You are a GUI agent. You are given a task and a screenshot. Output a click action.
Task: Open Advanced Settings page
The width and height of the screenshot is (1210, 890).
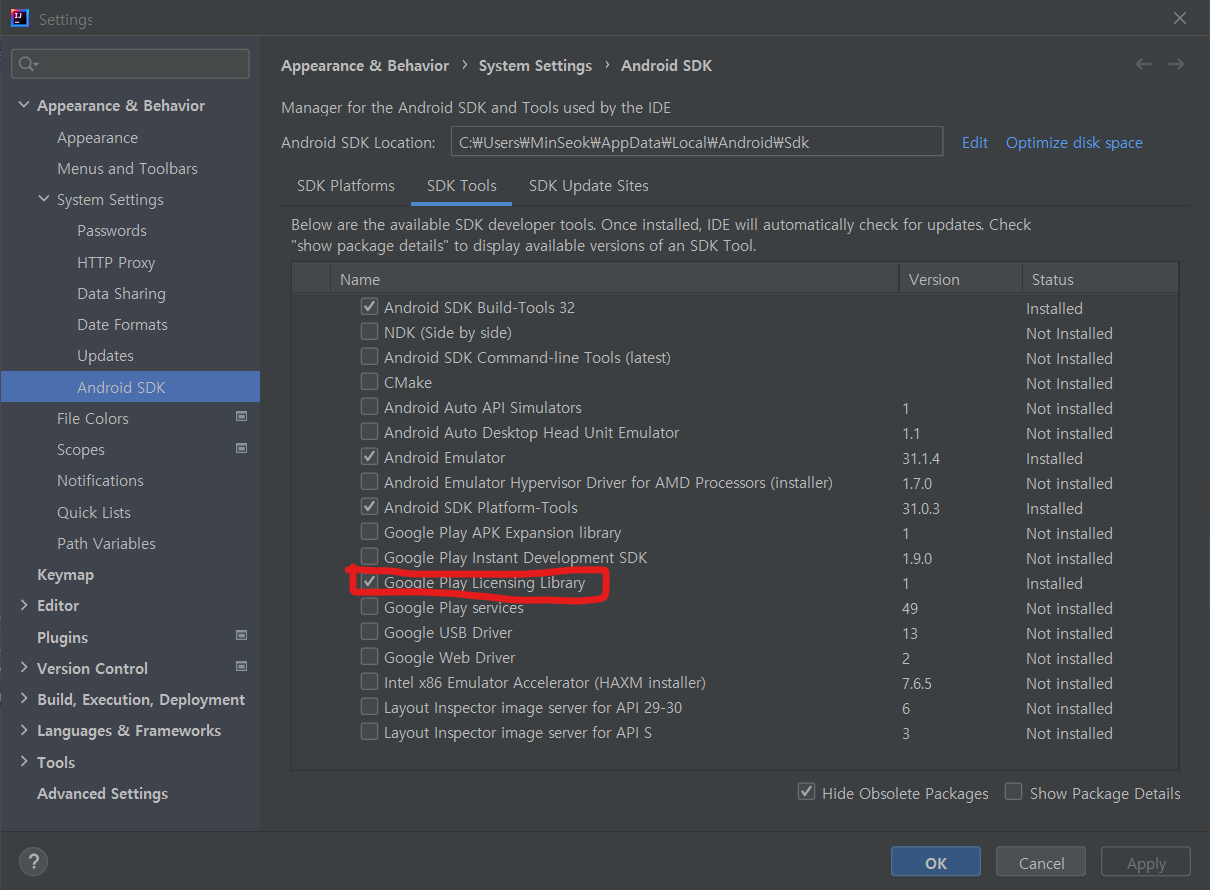pyautogui.click(x=102, y=793)
